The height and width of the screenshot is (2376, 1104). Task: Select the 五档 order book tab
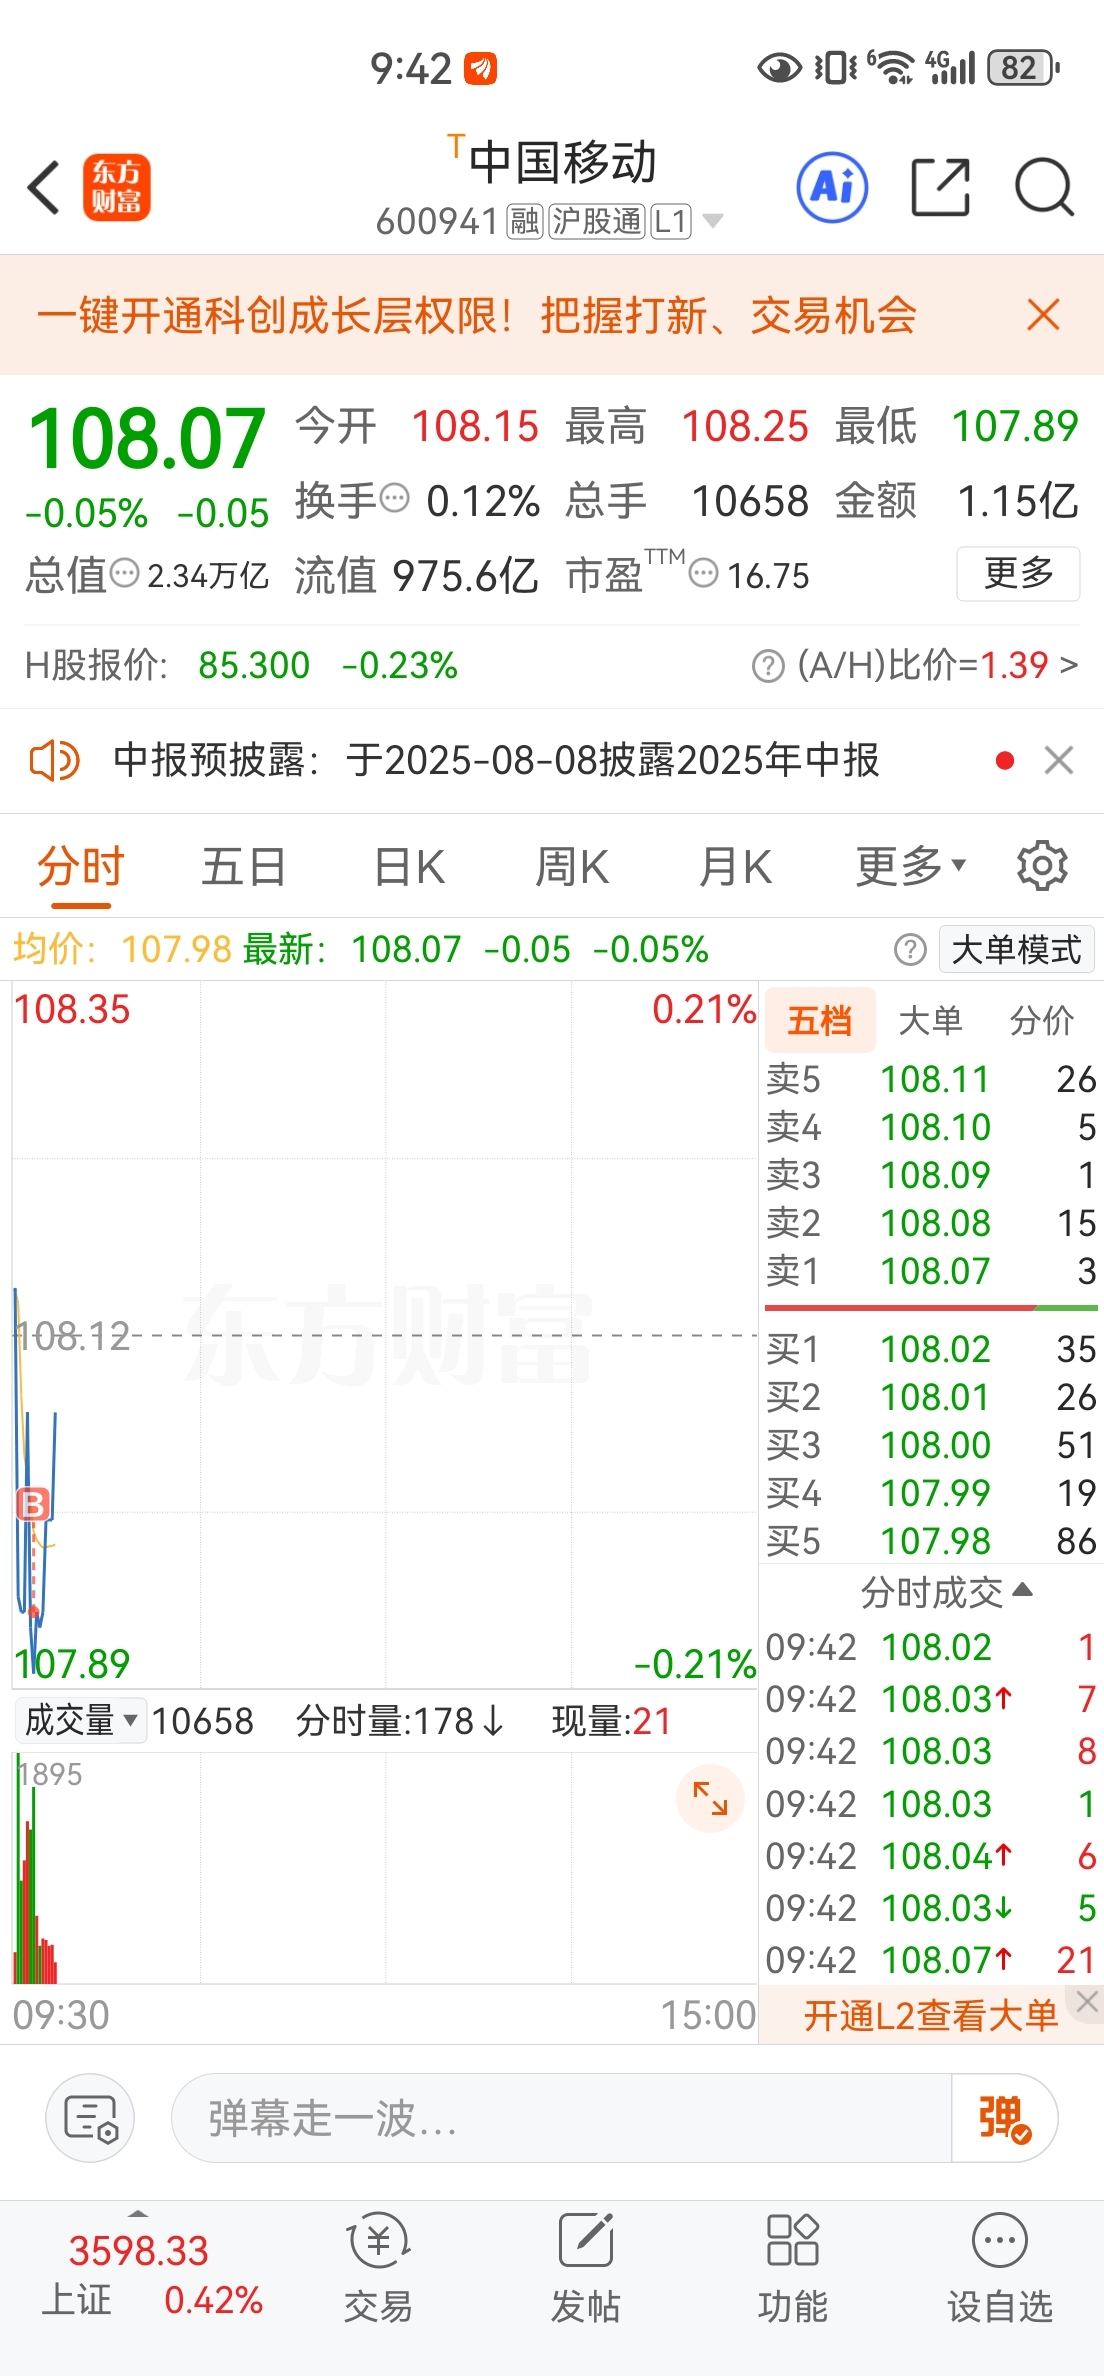point(820,1020)
